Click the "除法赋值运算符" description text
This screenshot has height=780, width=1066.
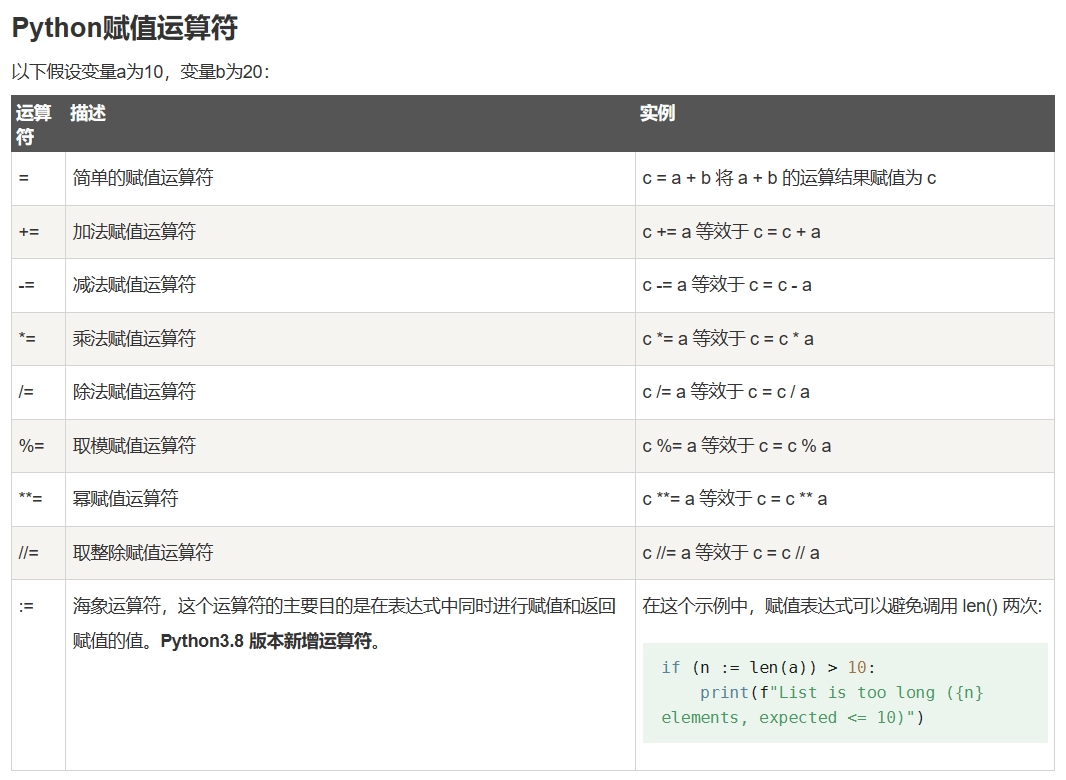click(134, 392)
